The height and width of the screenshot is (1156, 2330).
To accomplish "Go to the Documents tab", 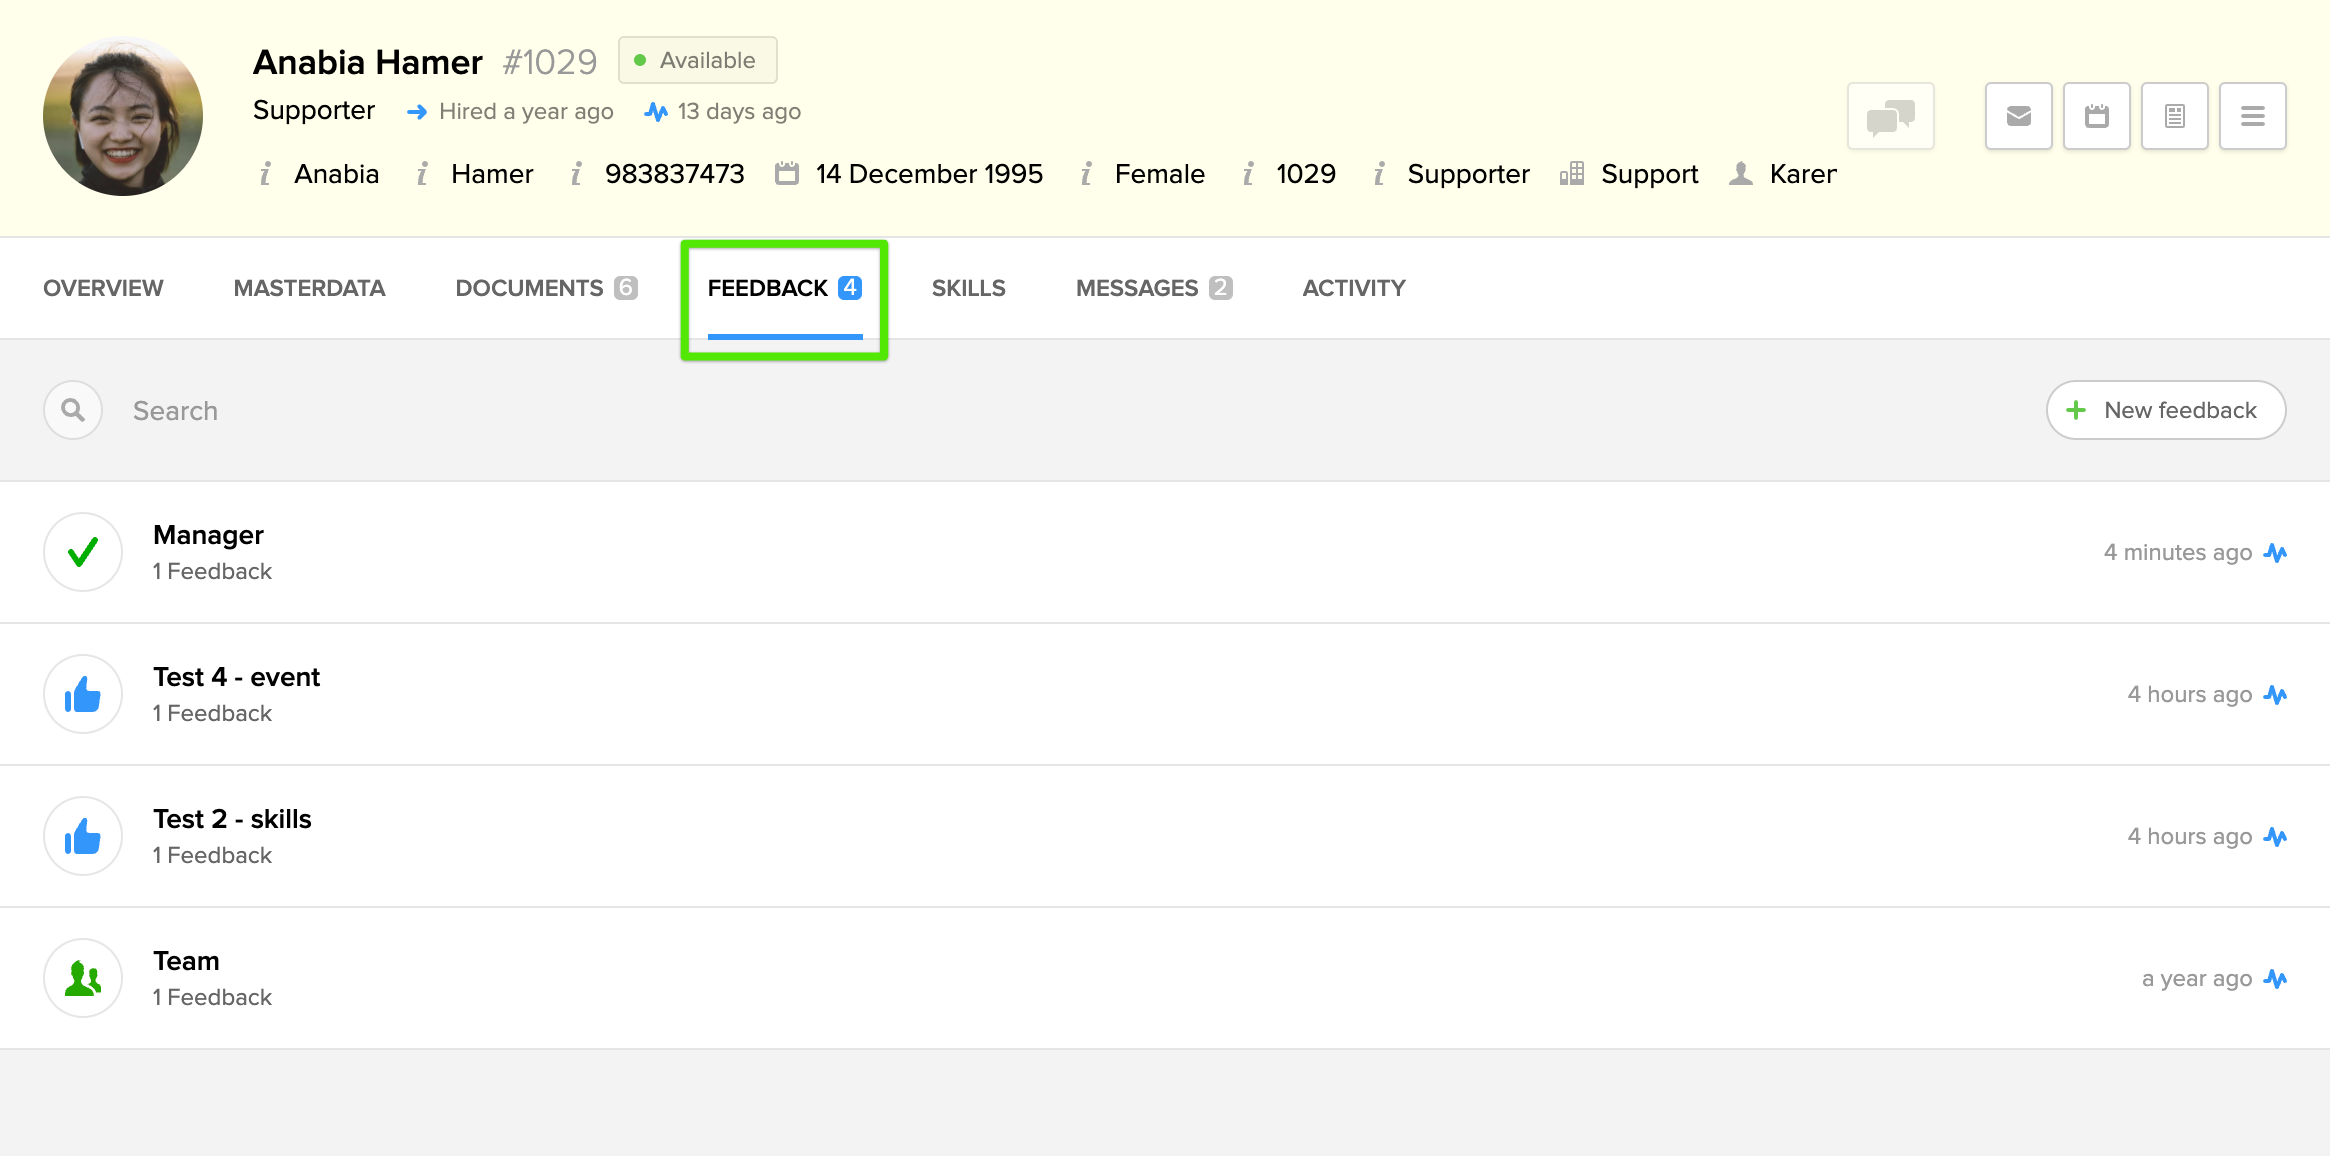I will point(546,288).
